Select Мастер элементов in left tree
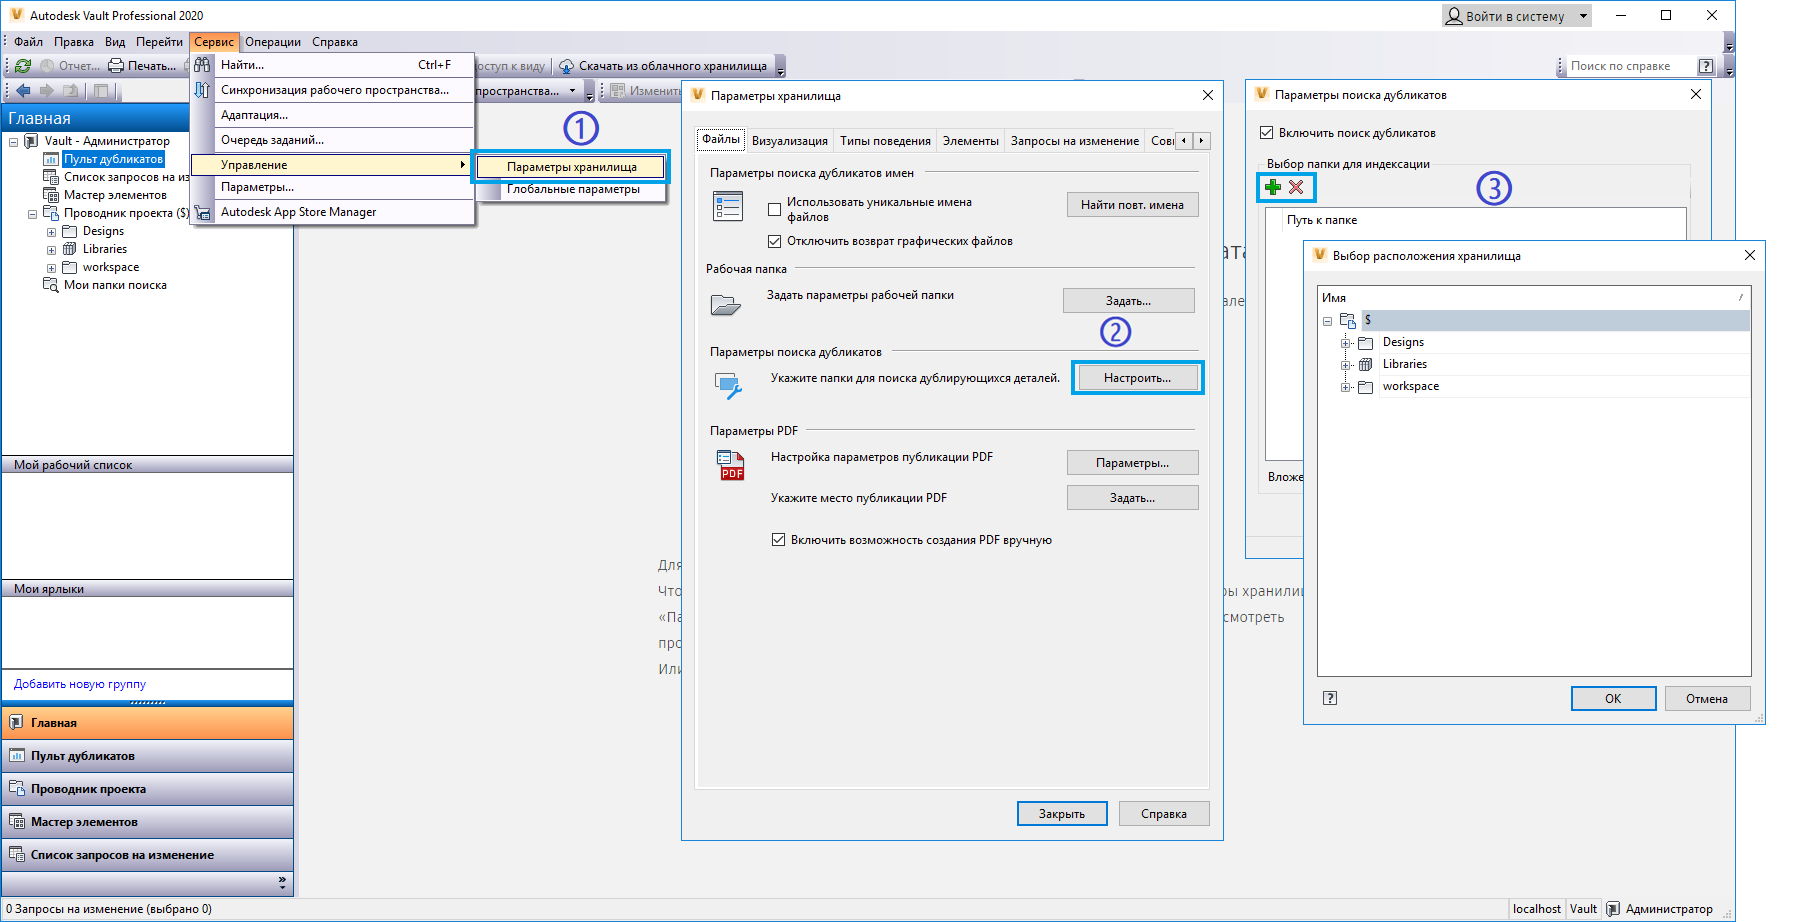 click(x=115, y=195)
